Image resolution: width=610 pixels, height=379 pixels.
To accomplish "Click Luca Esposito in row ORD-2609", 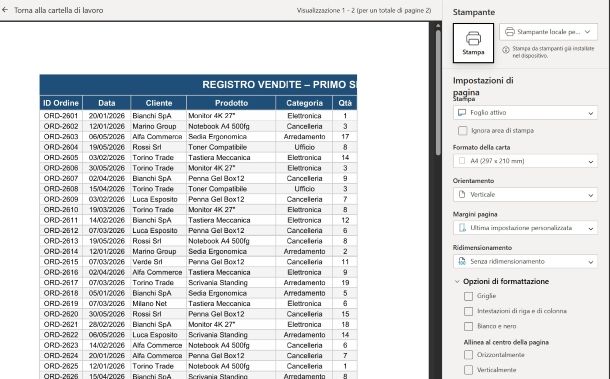I will 155,199.
